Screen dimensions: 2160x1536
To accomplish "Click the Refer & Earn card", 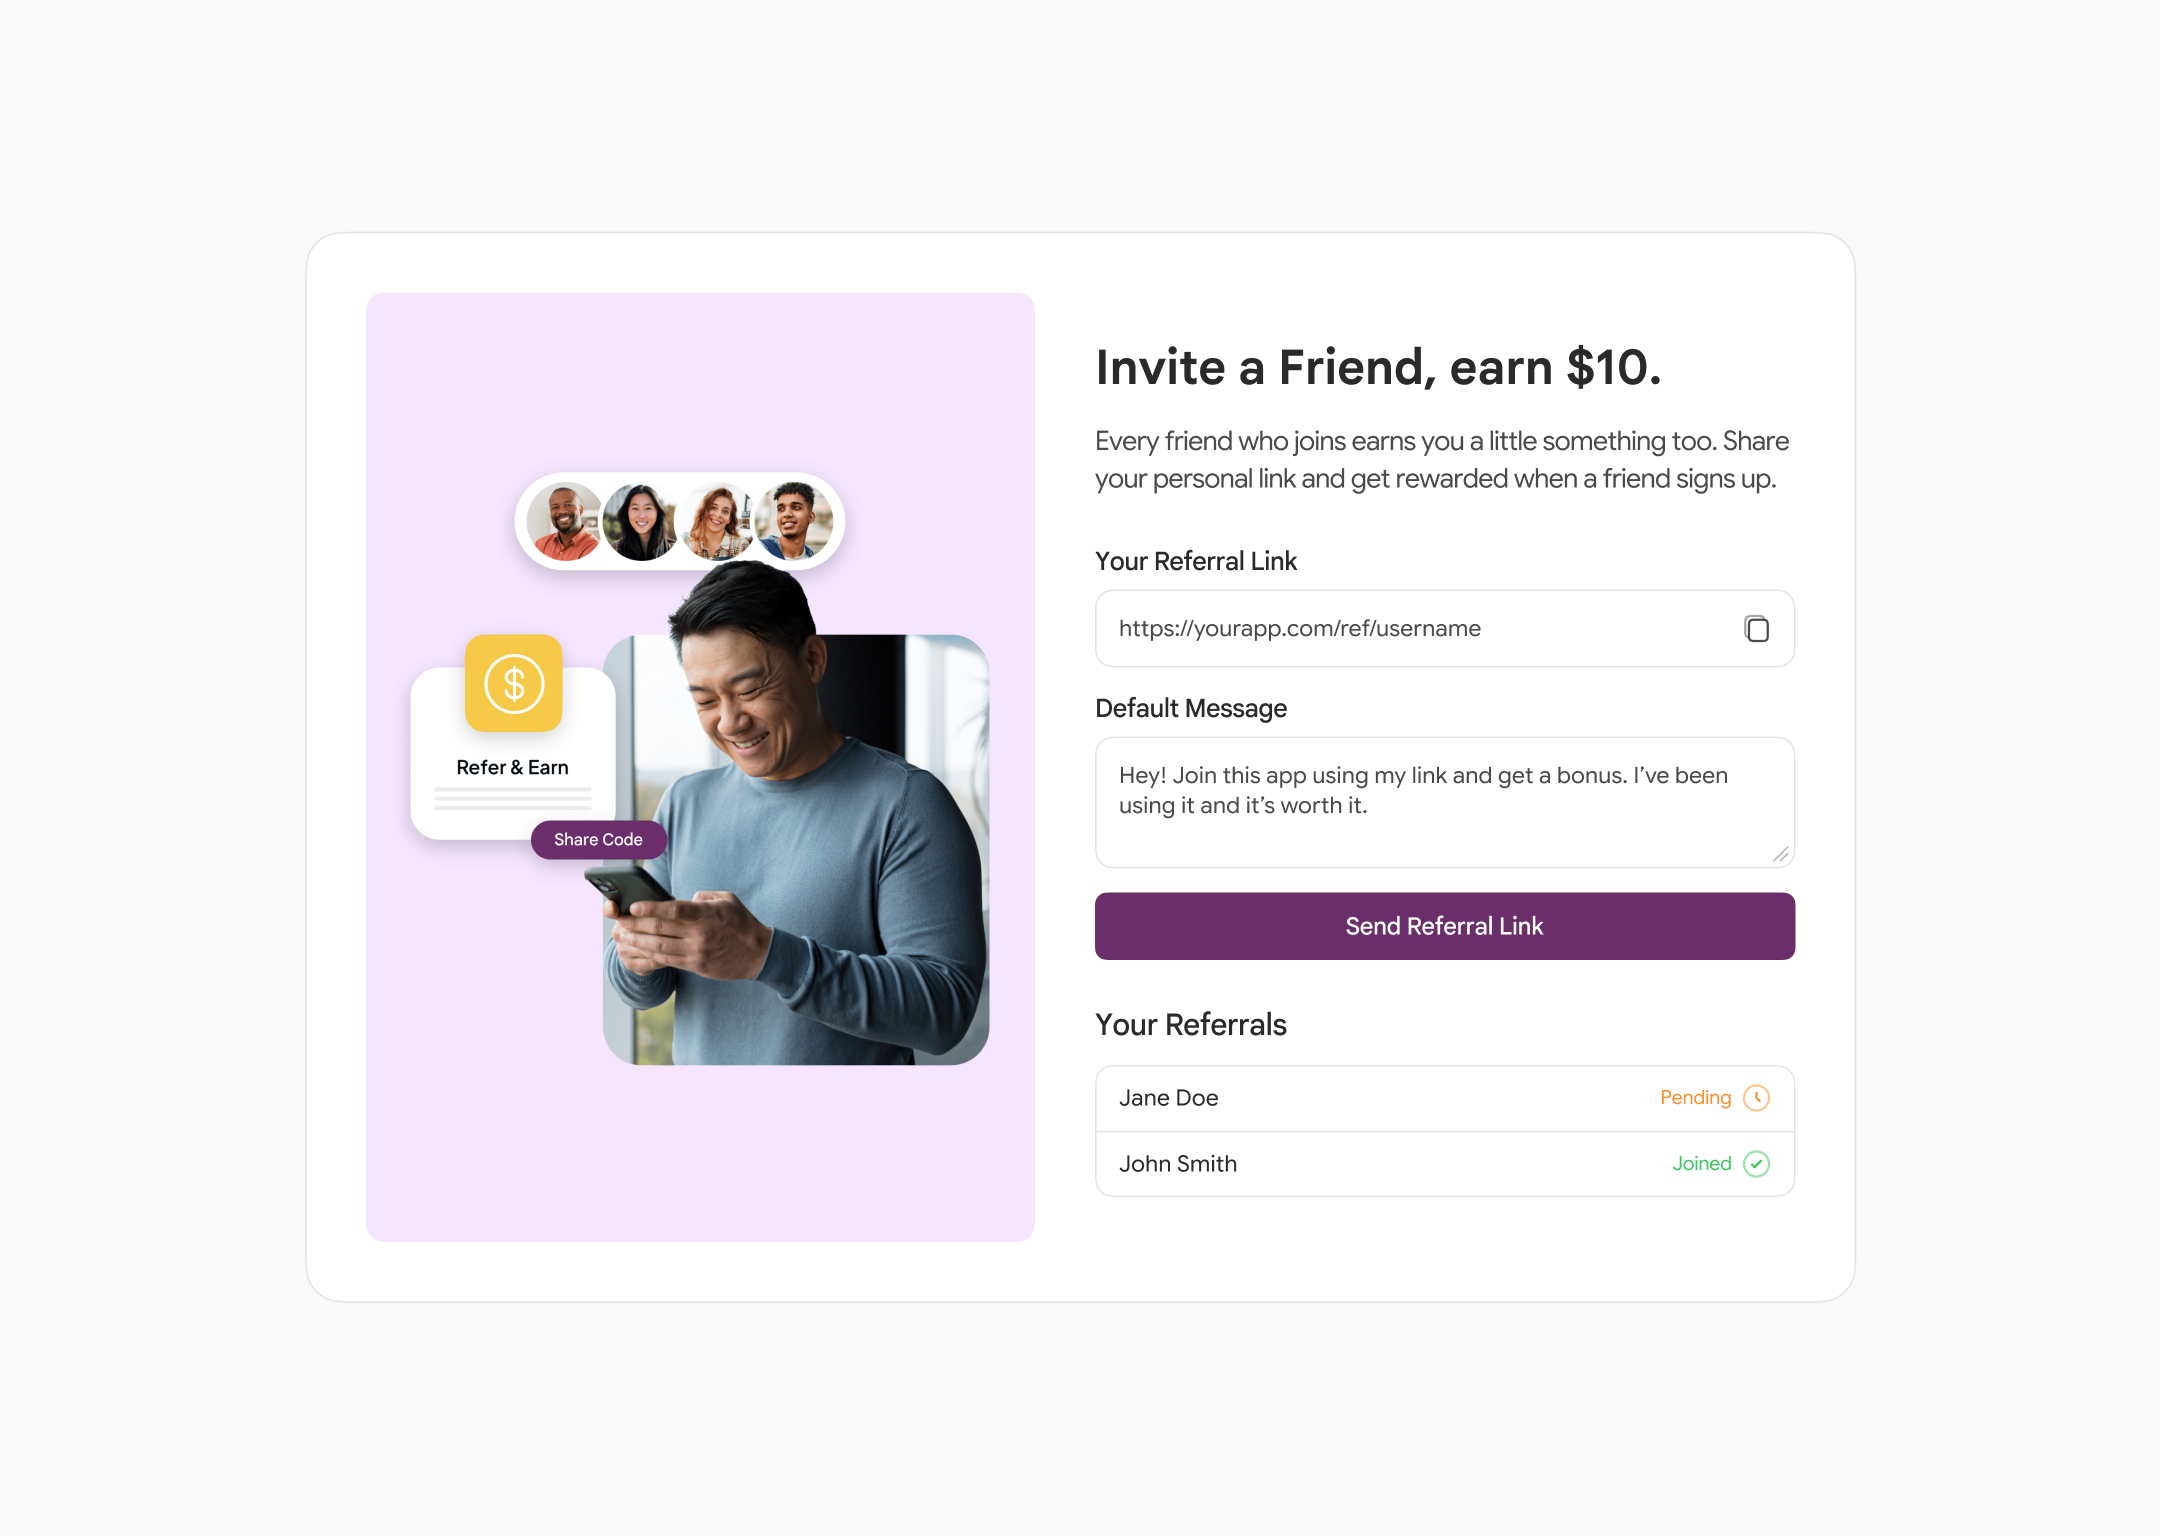I will point(513,754).
